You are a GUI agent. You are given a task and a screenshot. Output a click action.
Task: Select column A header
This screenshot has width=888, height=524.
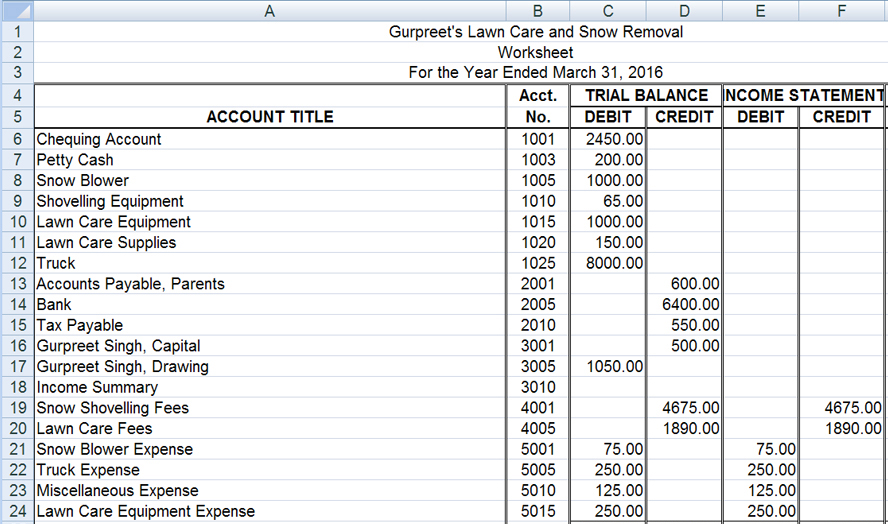270,11
